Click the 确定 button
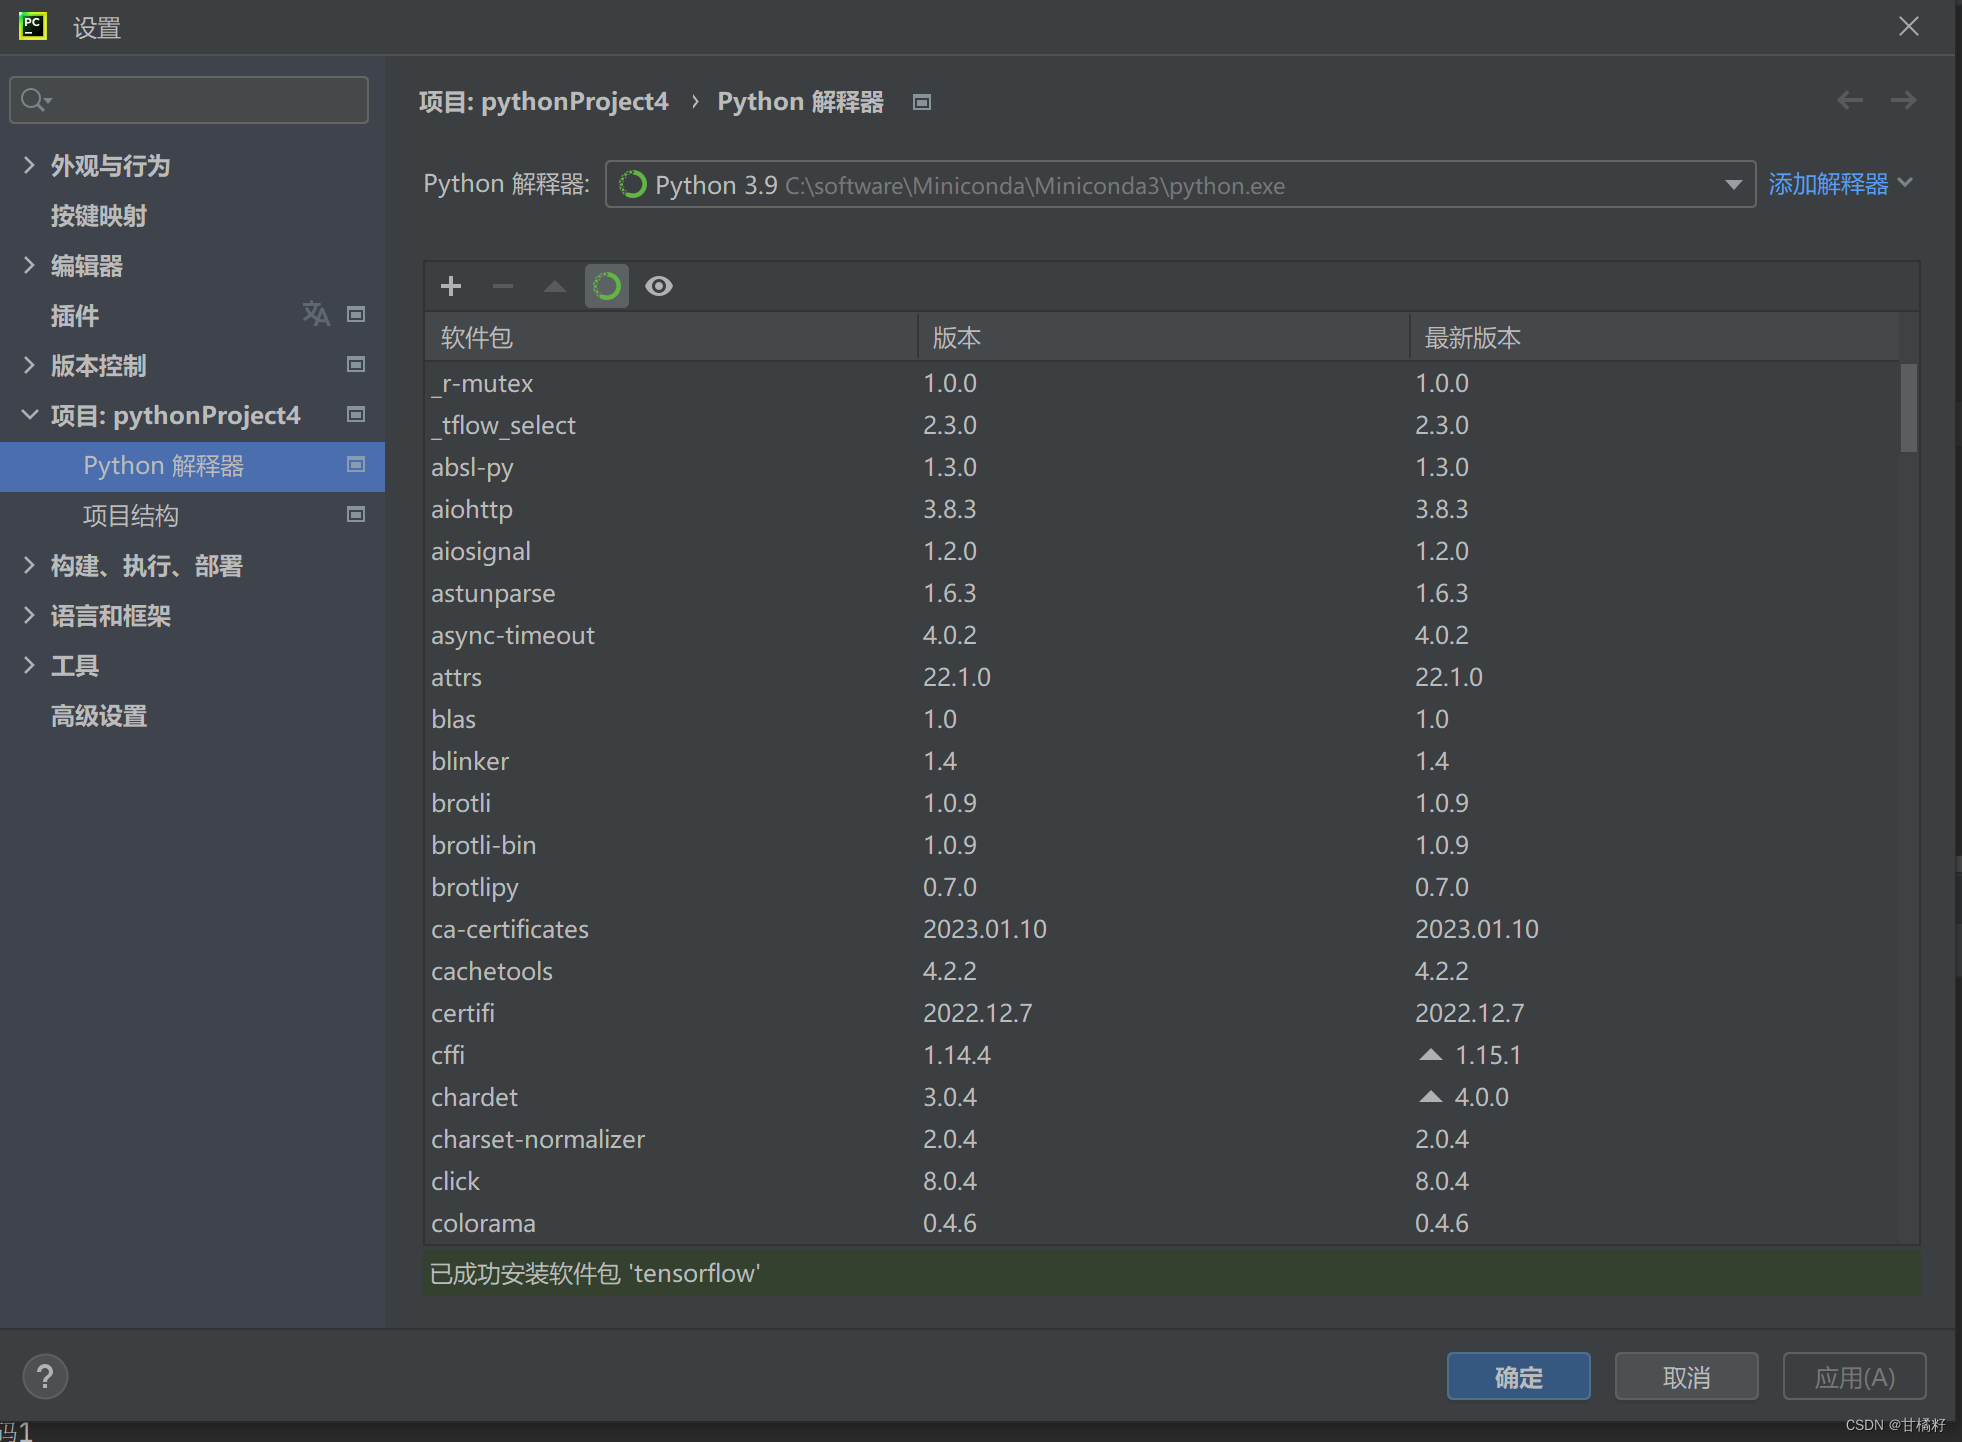Image resolution: width=1962 pixels, height=1442 pixels. click(1517, 1377)
